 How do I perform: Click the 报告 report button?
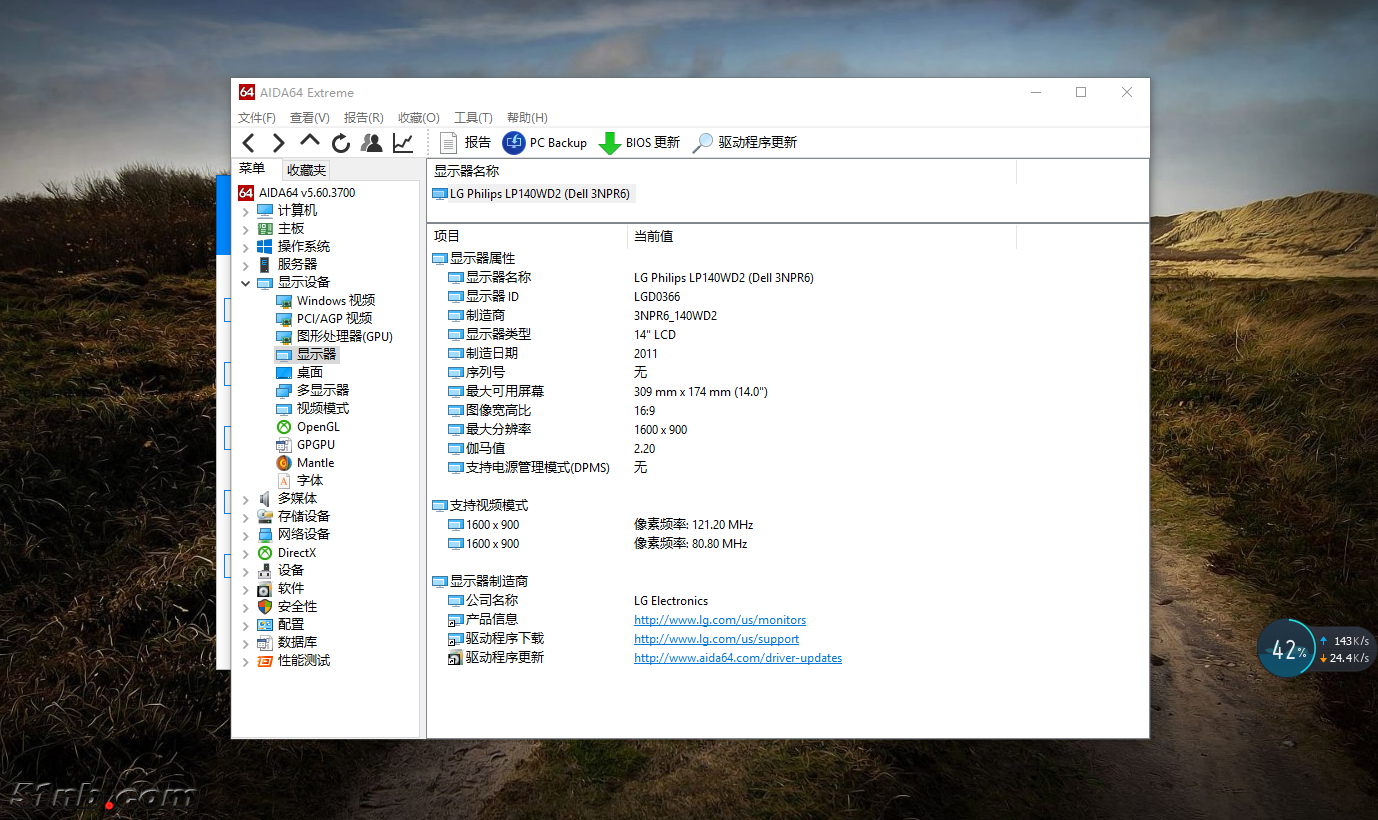(465, 143)
